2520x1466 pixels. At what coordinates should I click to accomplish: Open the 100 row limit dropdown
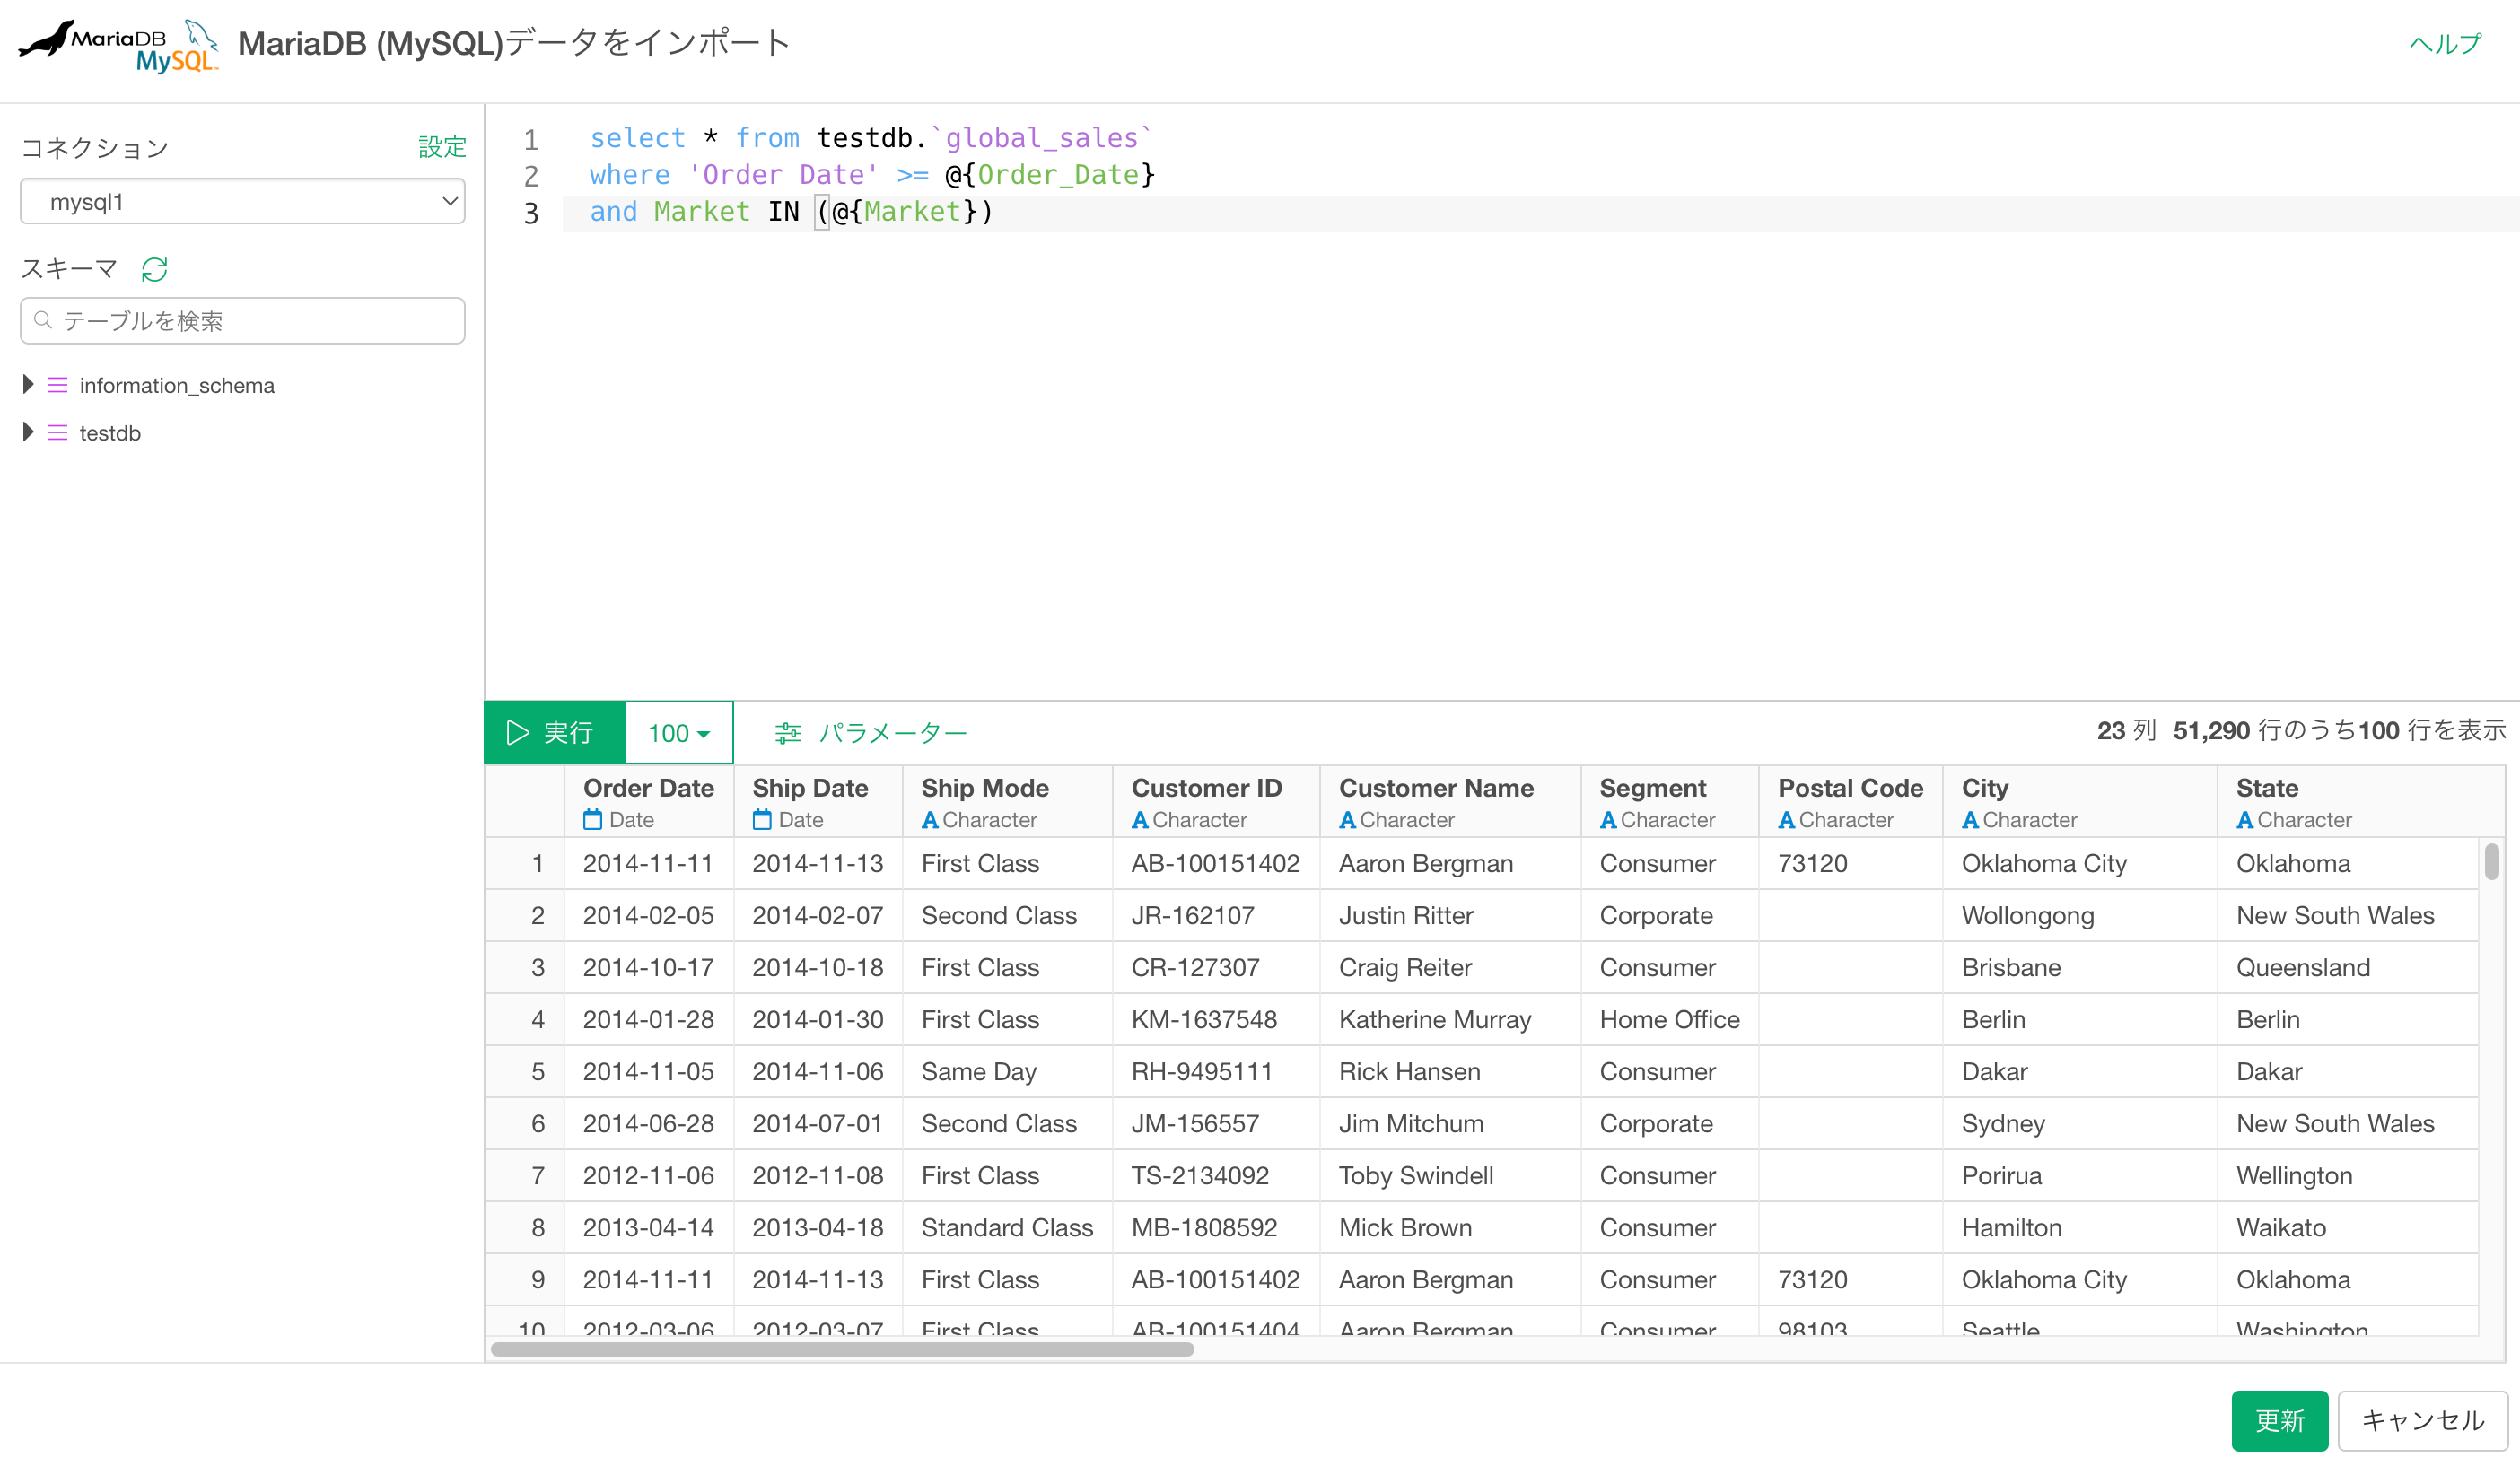(679, 733)
